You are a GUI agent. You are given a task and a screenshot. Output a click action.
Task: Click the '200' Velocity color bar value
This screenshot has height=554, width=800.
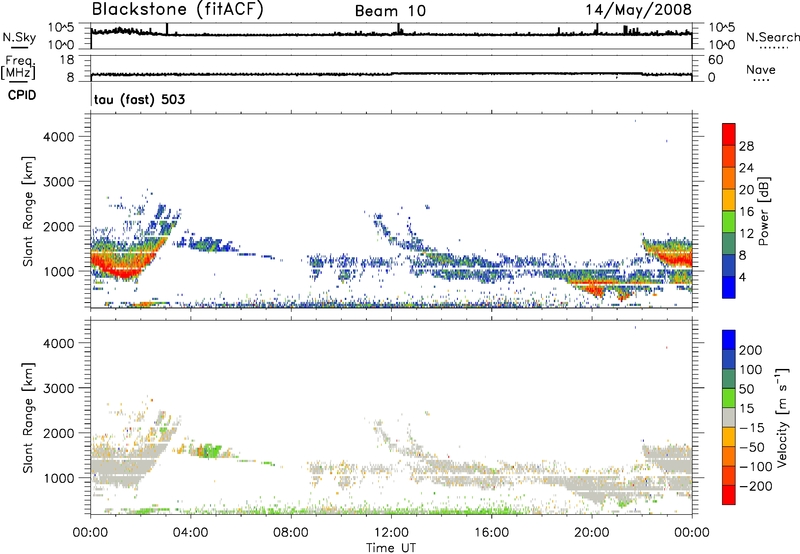point(751,350)
